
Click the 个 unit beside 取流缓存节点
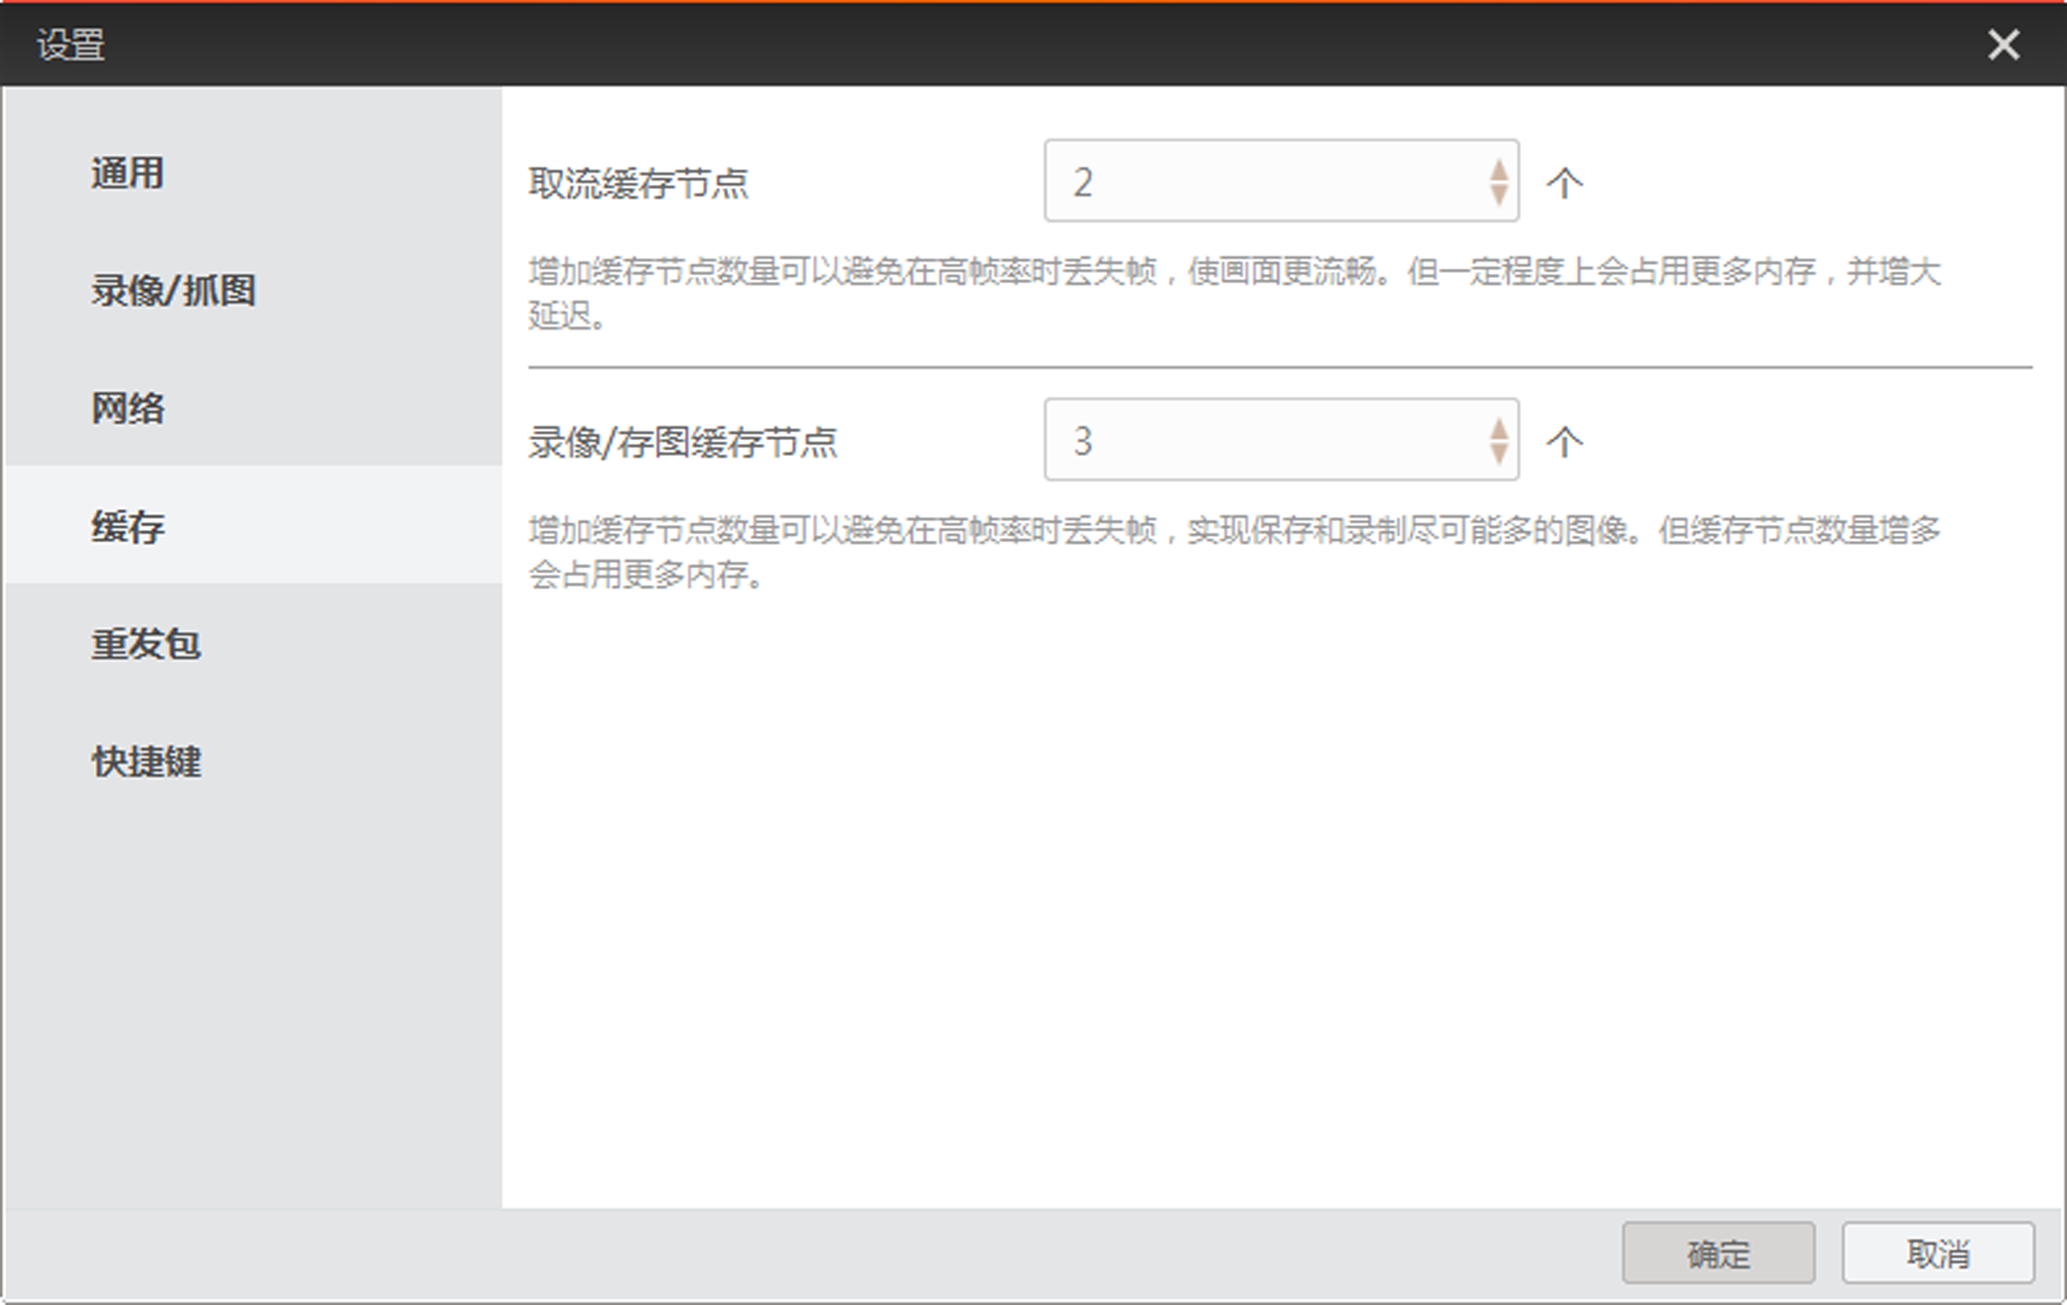coord(1564,183)
